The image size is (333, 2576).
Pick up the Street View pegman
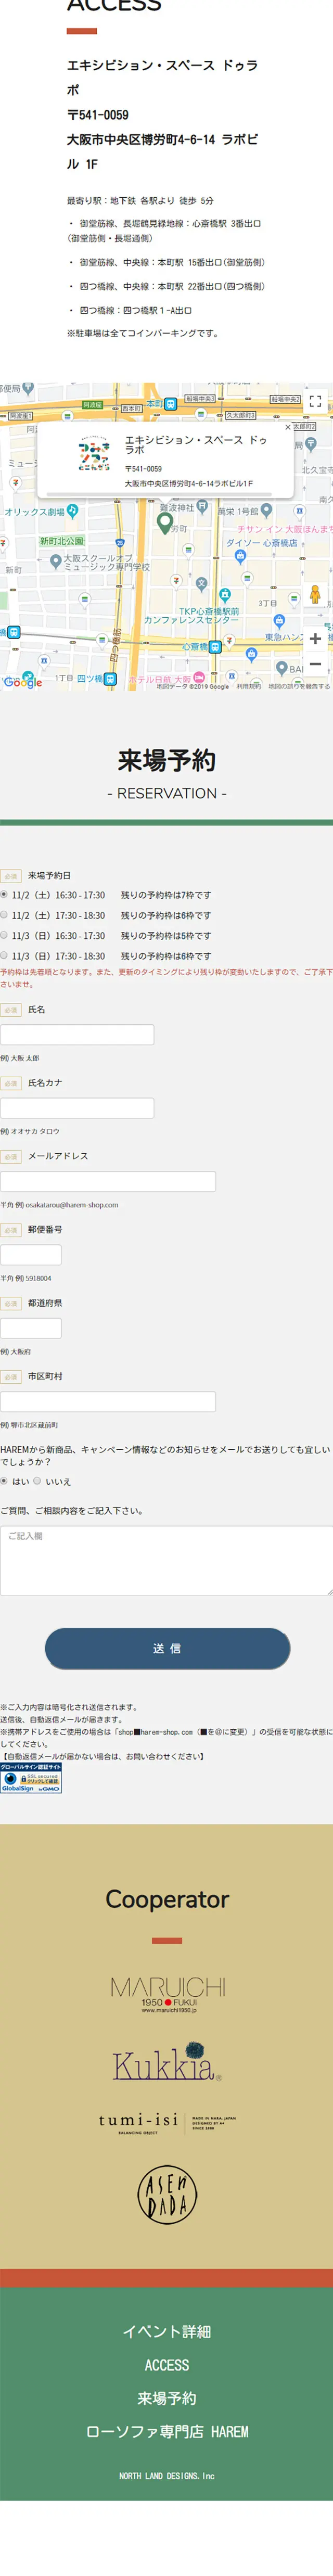click(x=315, y=594)
